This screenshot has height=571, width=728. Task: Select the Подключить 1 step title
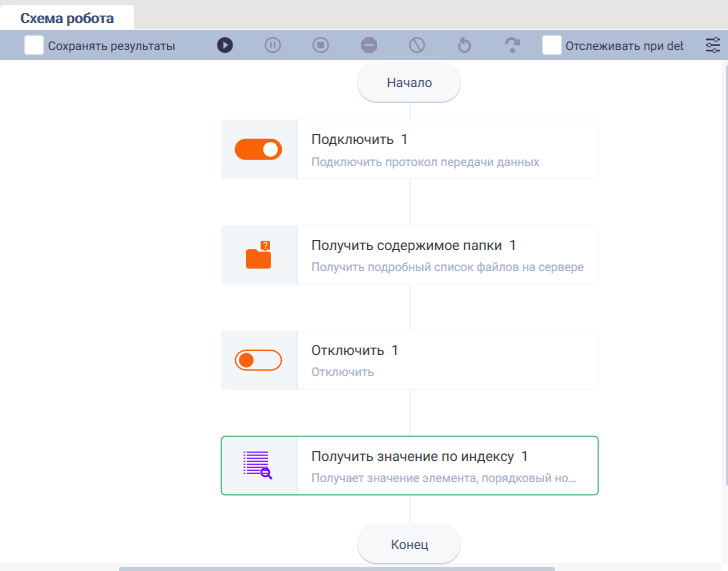[359, 139]
